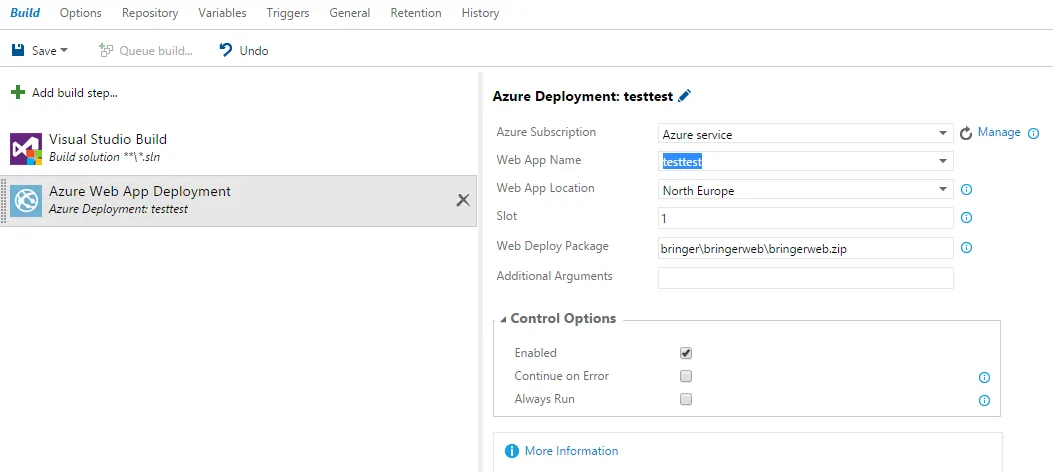Uncheck the Enabled checkbox
Screen dimensions: 1053x472
[686, 353]
